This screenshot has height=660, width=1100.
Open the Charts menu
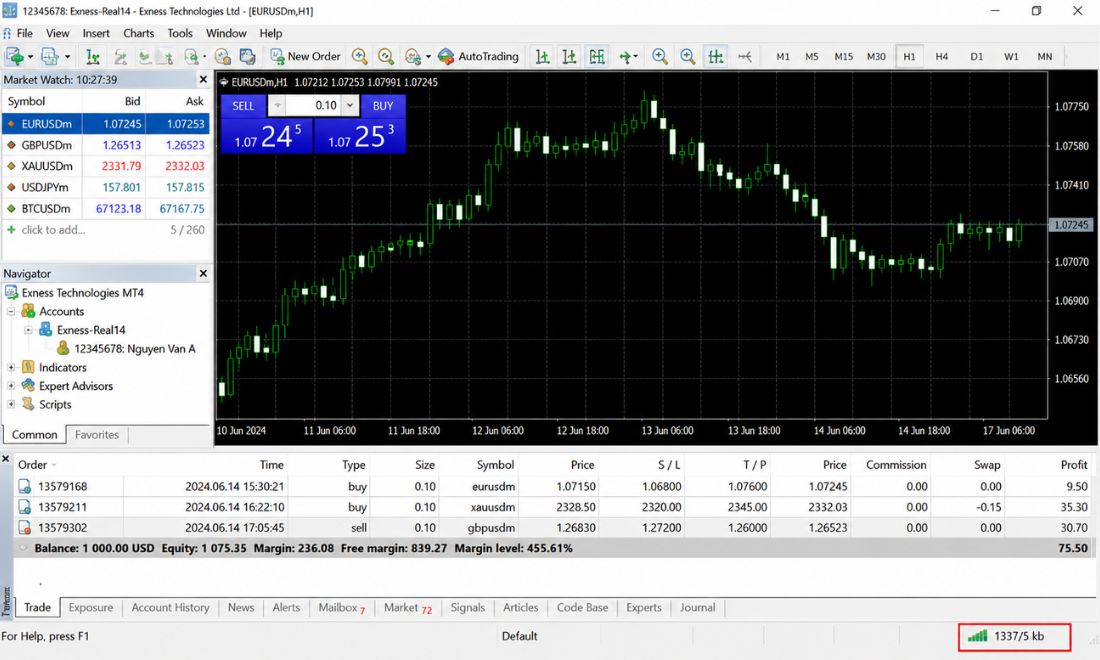[x=139, y=33]
